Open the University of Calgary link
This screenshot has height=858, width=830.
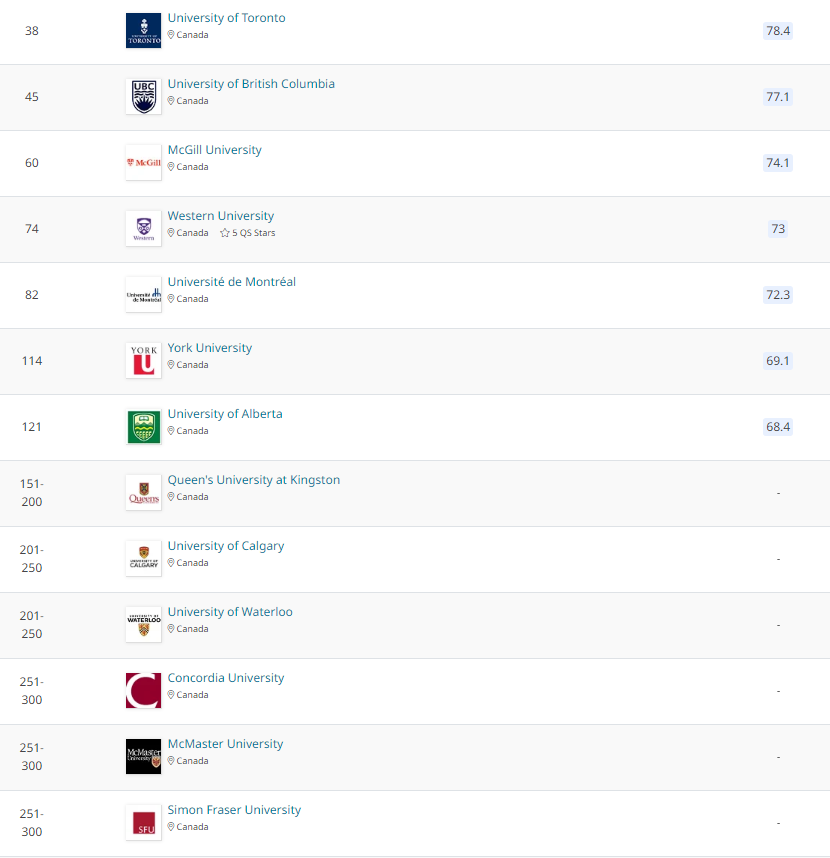tap(226, 546)
